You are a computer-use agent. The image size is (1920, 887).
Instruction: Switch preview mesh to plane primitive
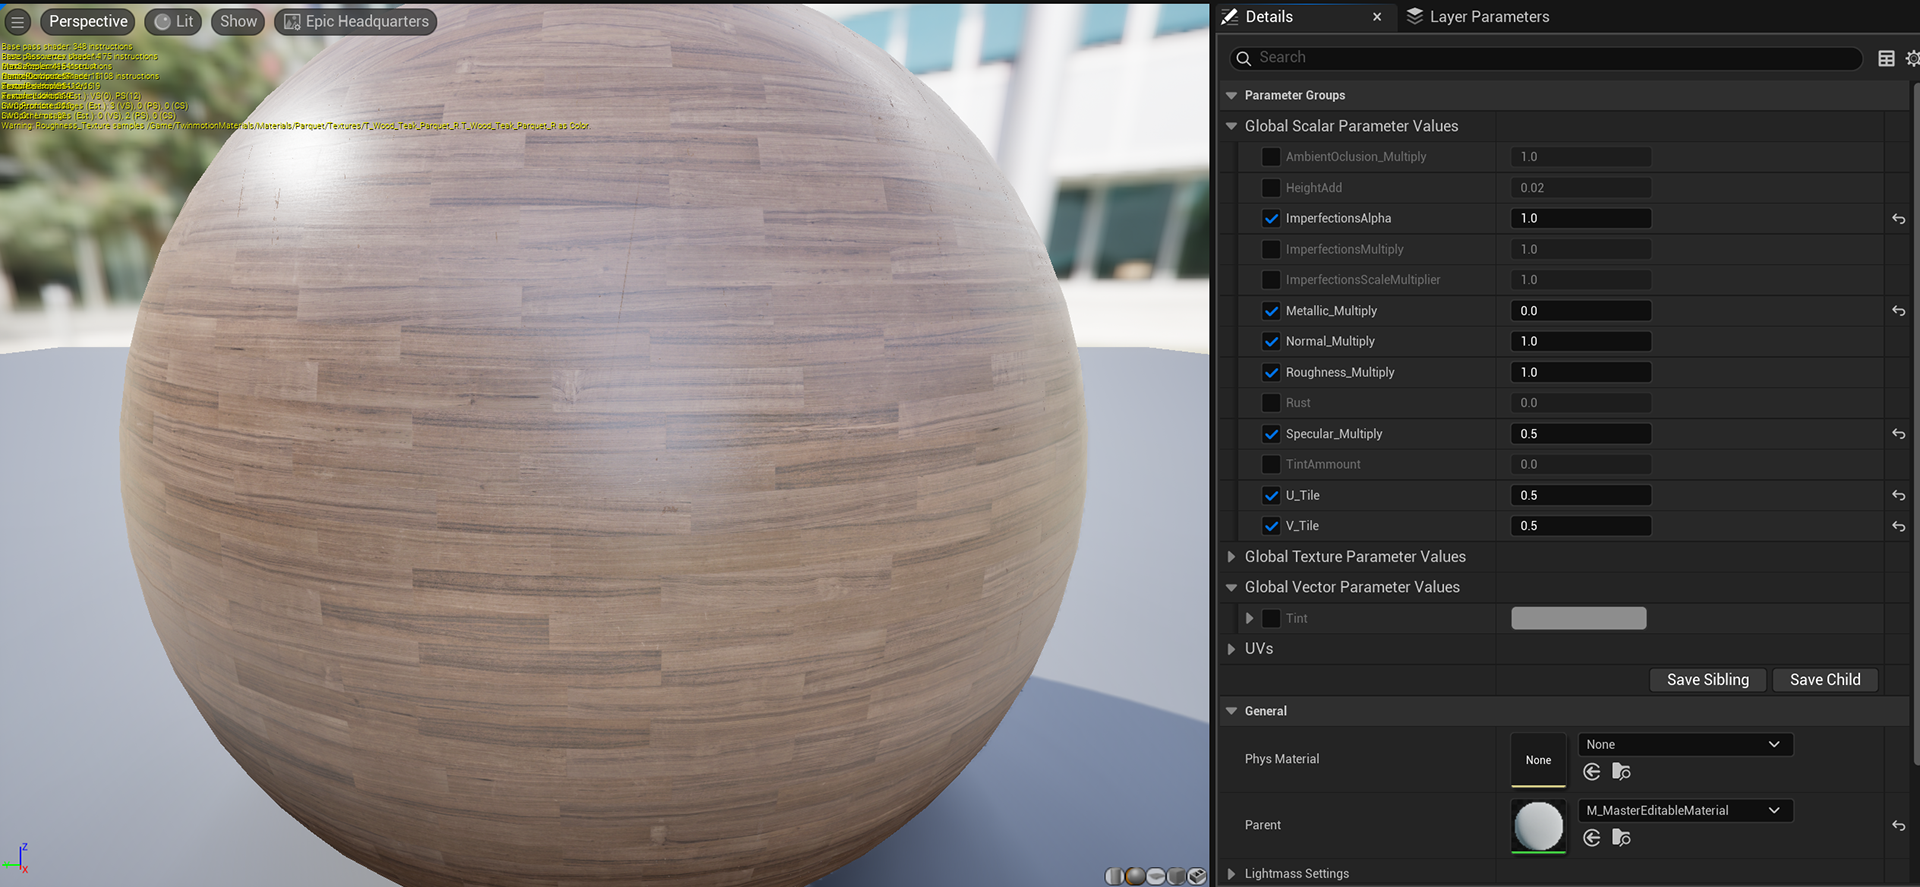pos(1156,876)
